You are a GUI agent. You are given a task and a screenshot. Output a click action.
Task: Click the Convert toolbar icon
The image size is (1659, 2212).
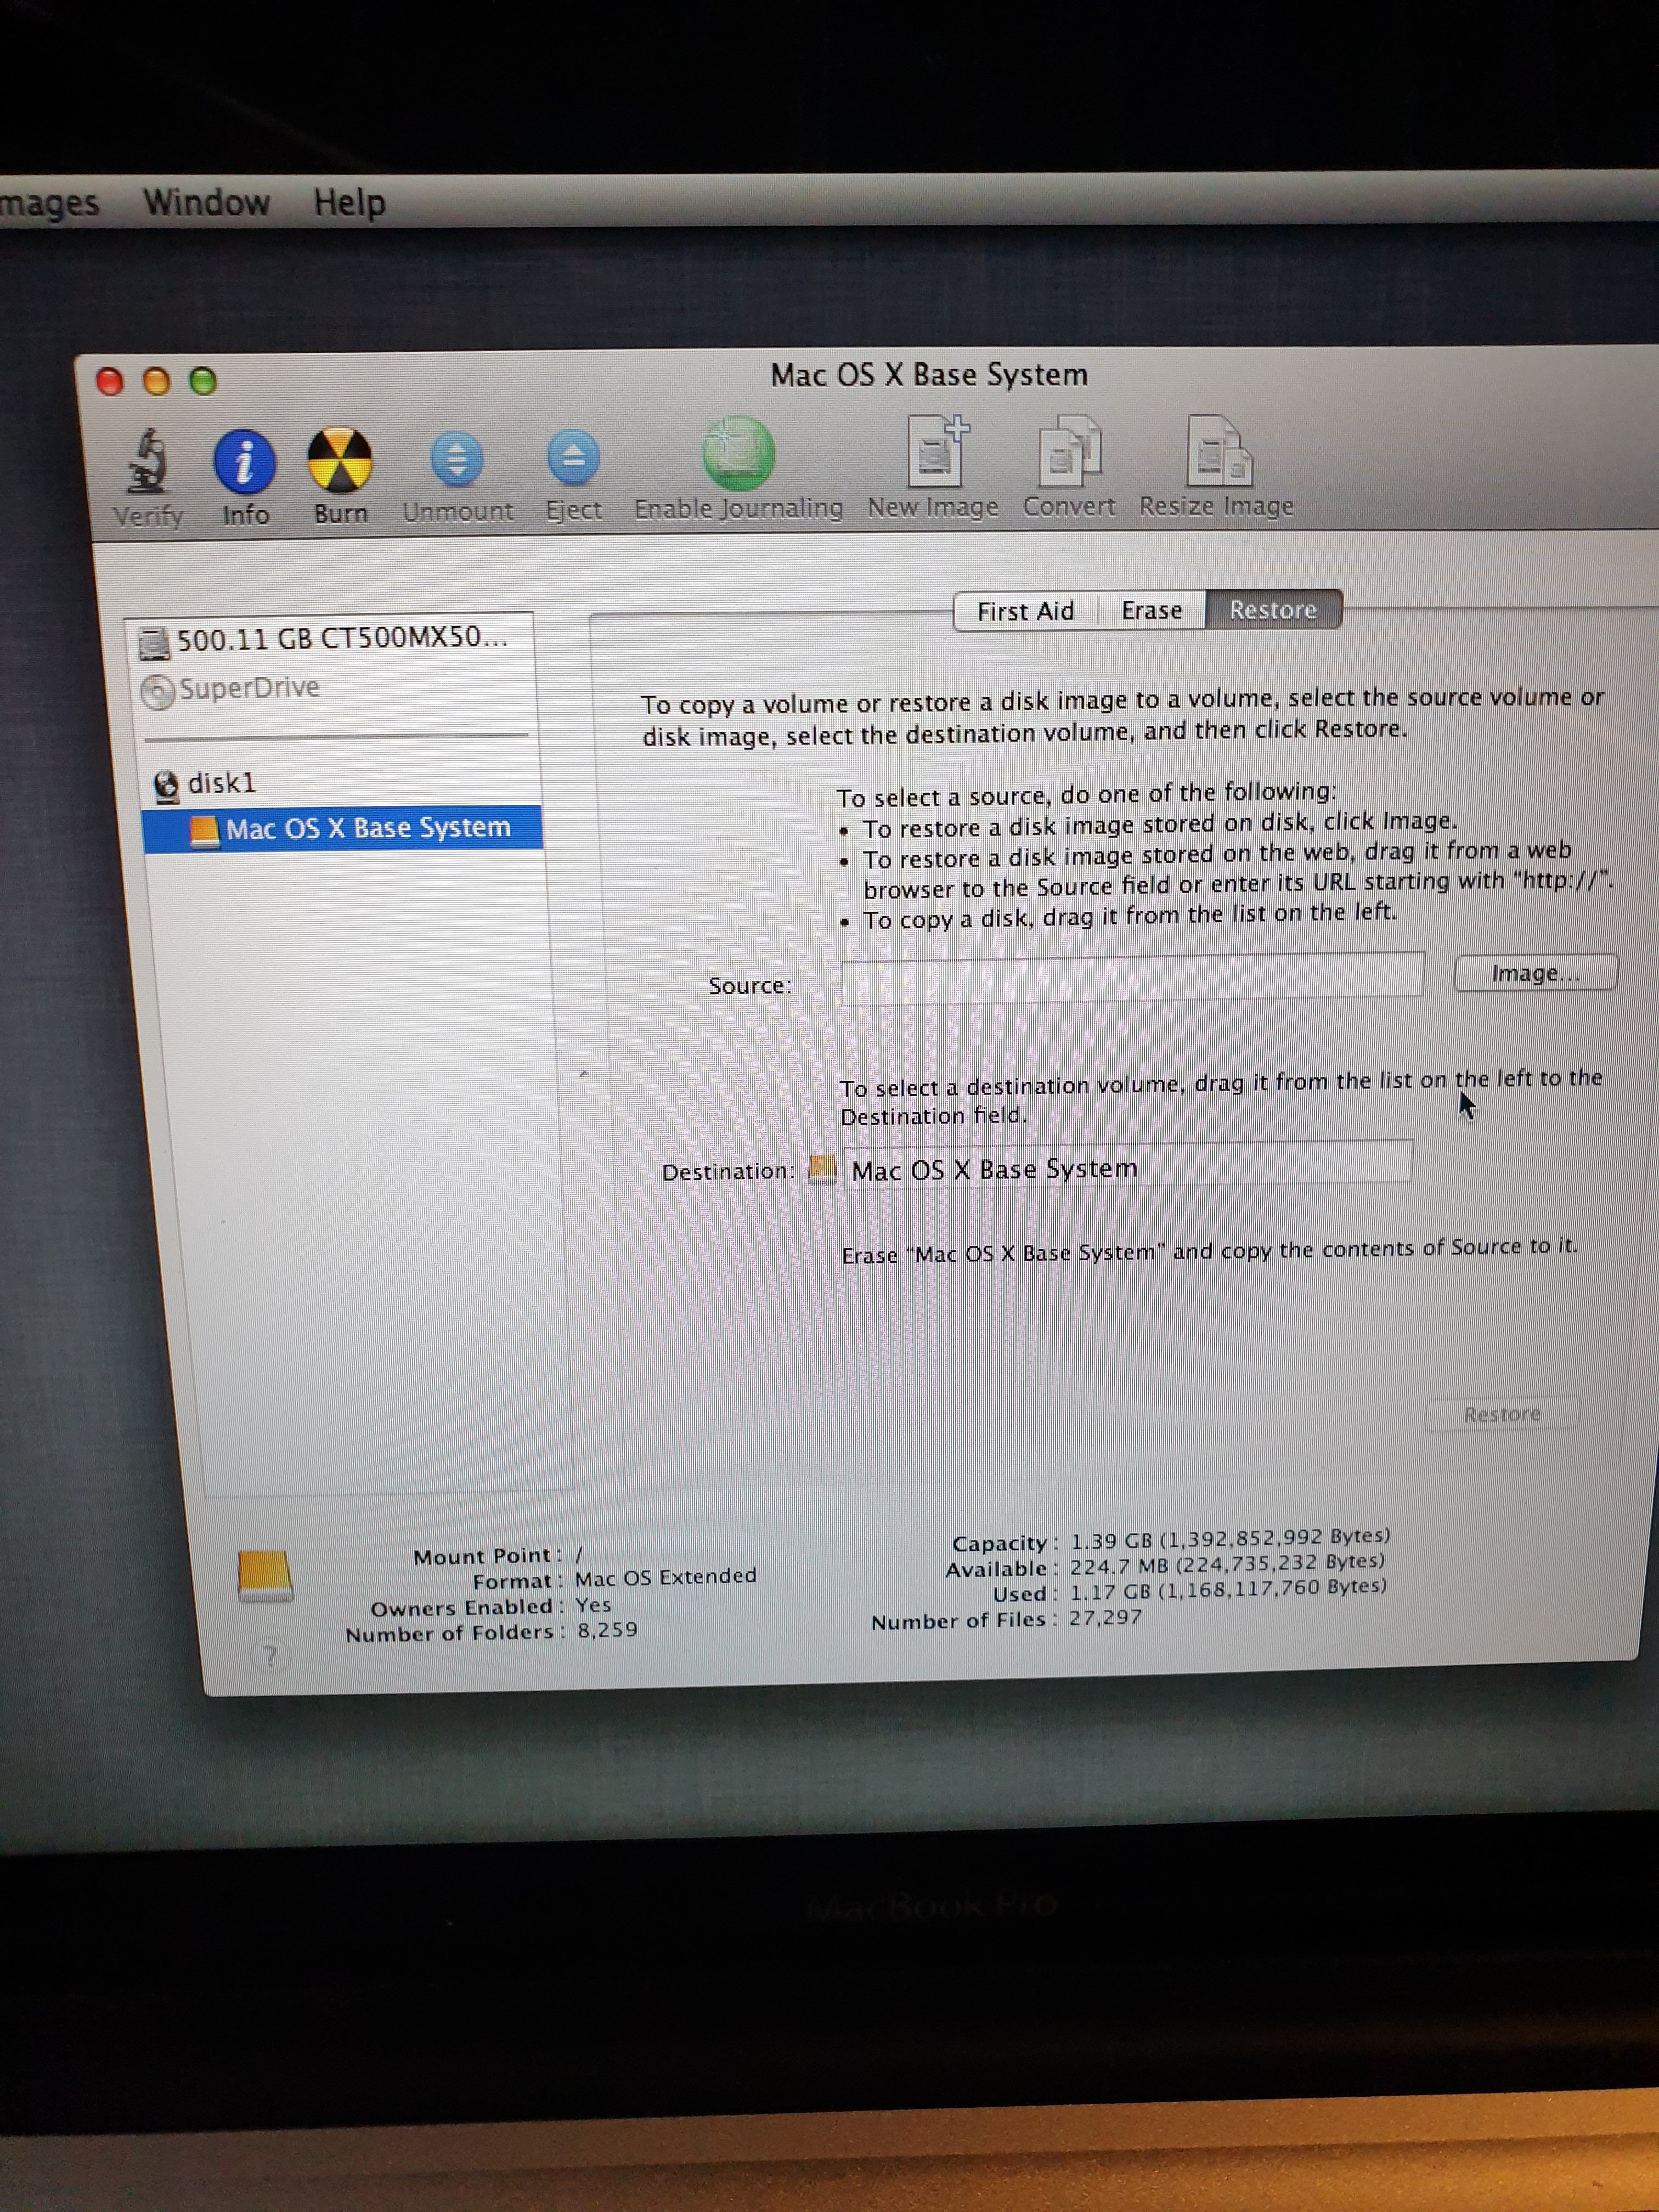click(1070, 452)
